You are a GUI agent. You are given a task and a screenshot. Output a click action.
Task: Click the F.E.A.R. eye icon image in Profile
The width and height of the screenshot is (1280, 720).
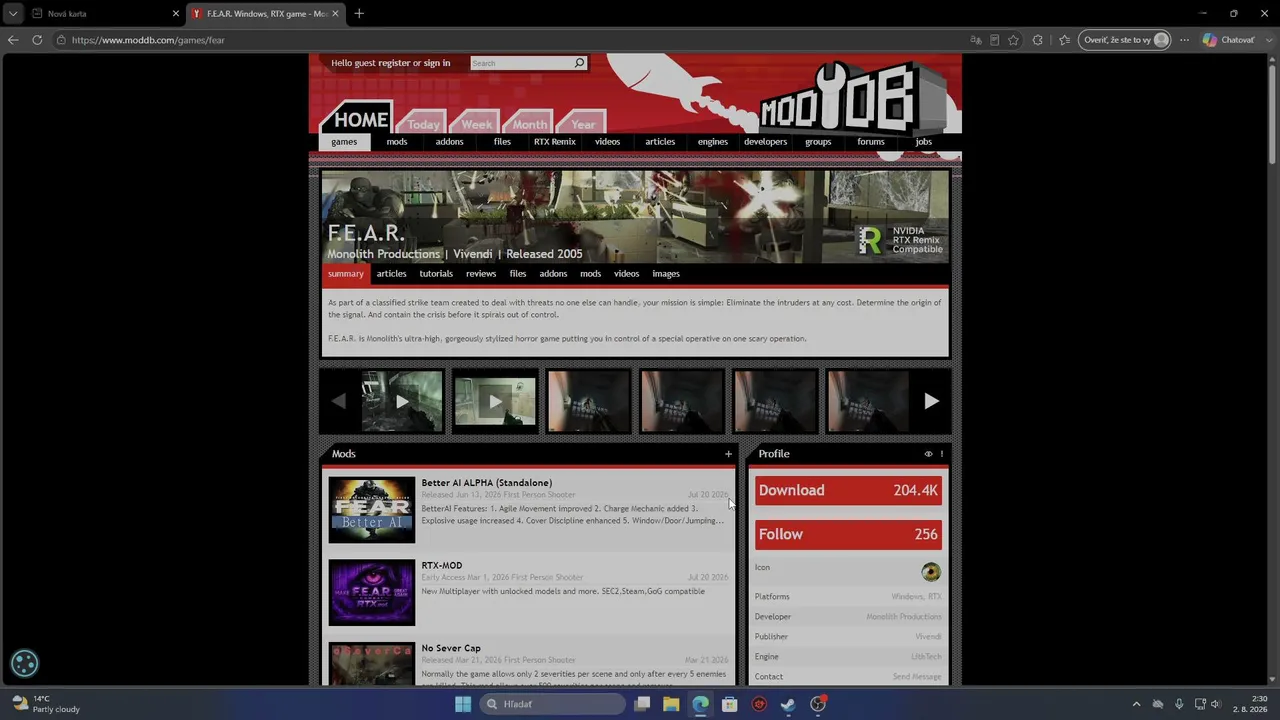click(931, 572)
